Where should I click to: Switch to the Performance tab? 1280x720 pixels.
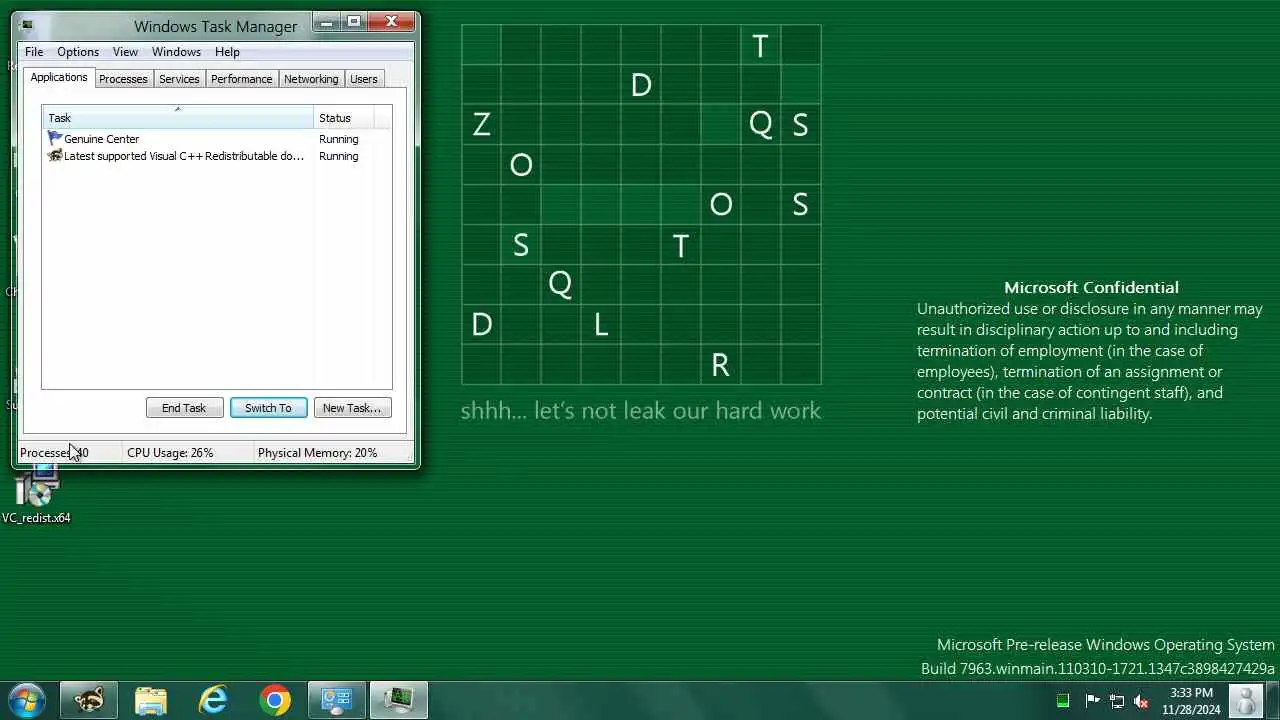pos(241,79)
